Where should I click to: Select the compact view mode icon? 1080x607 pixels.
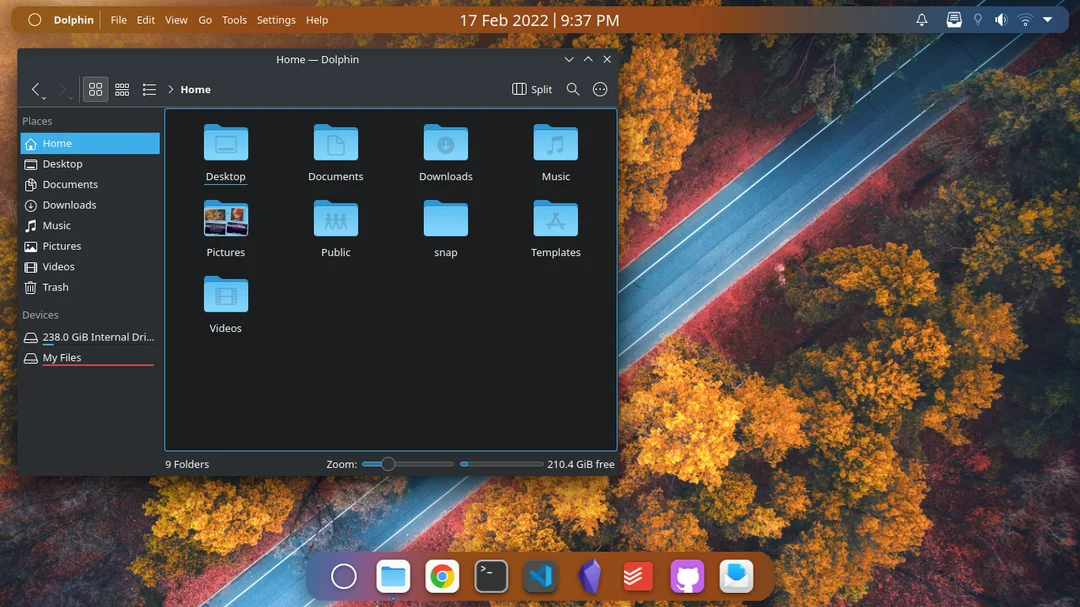[x=122, y=89]
